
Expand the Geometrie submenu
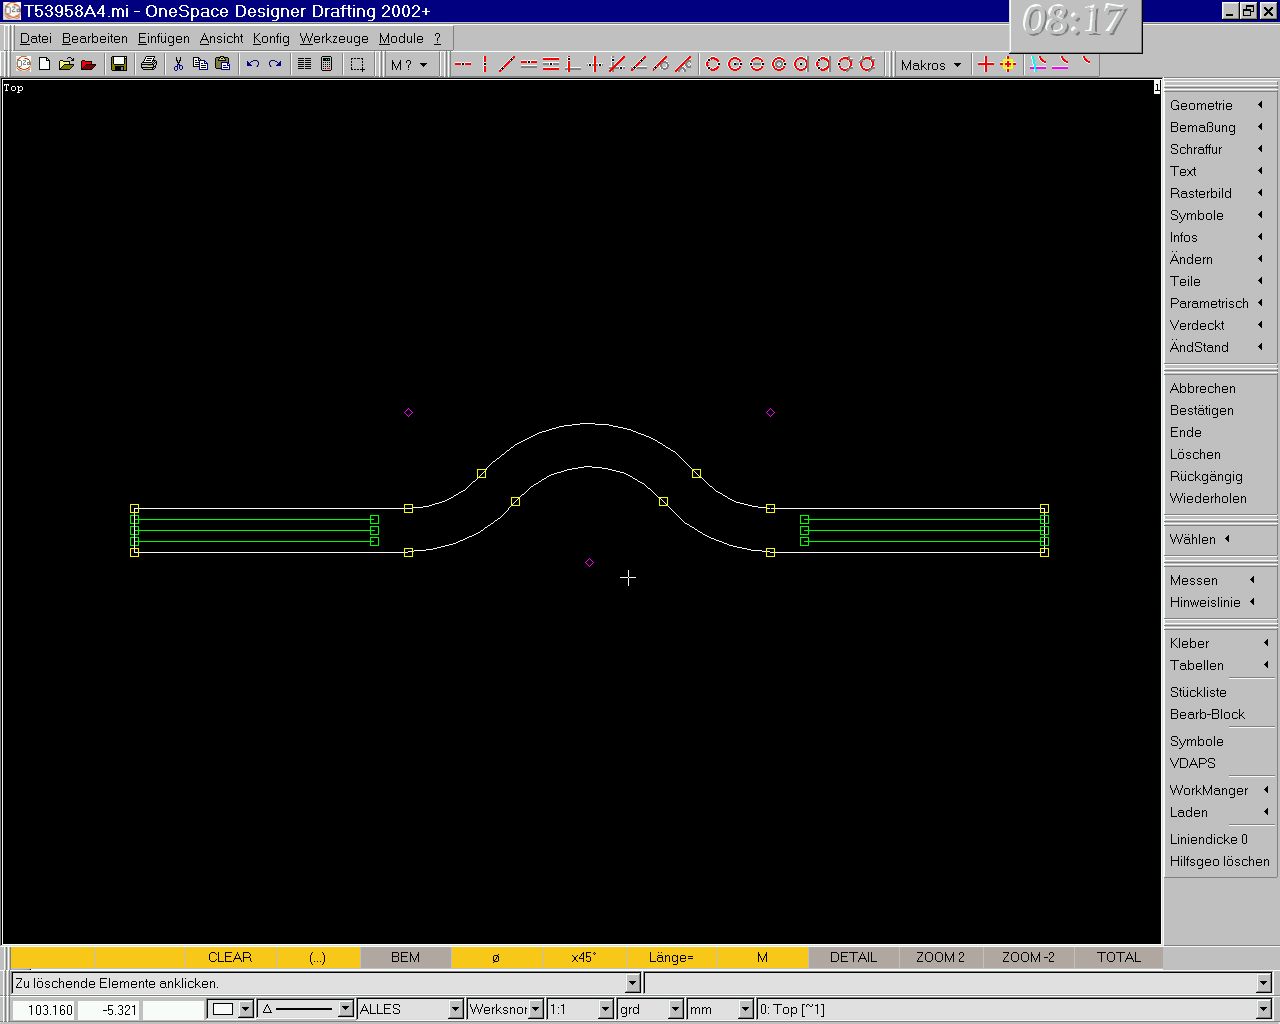(1218, 105)
